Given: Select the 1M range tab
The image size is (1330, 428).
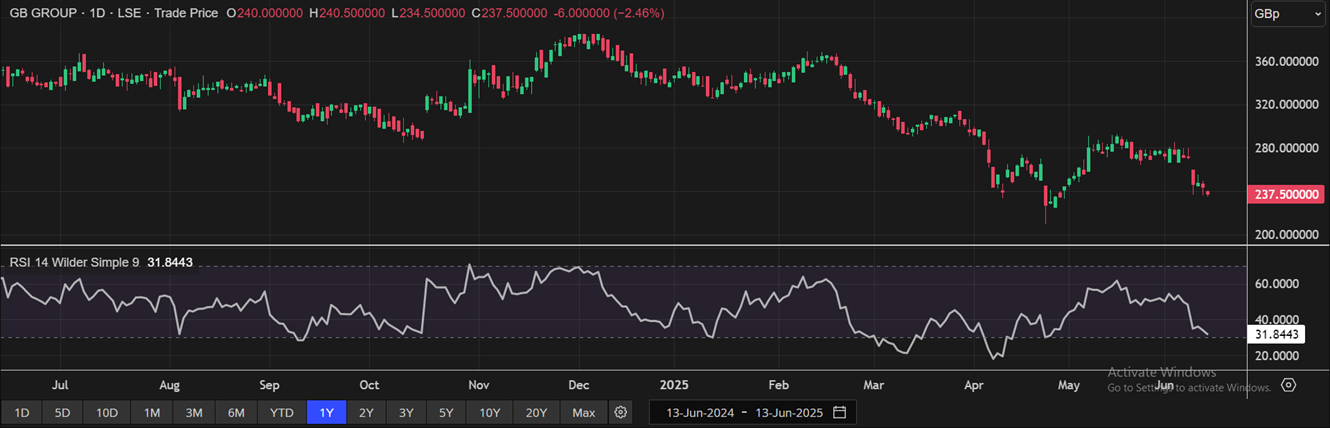Looking at the screenshot, I should coord(152,412).
